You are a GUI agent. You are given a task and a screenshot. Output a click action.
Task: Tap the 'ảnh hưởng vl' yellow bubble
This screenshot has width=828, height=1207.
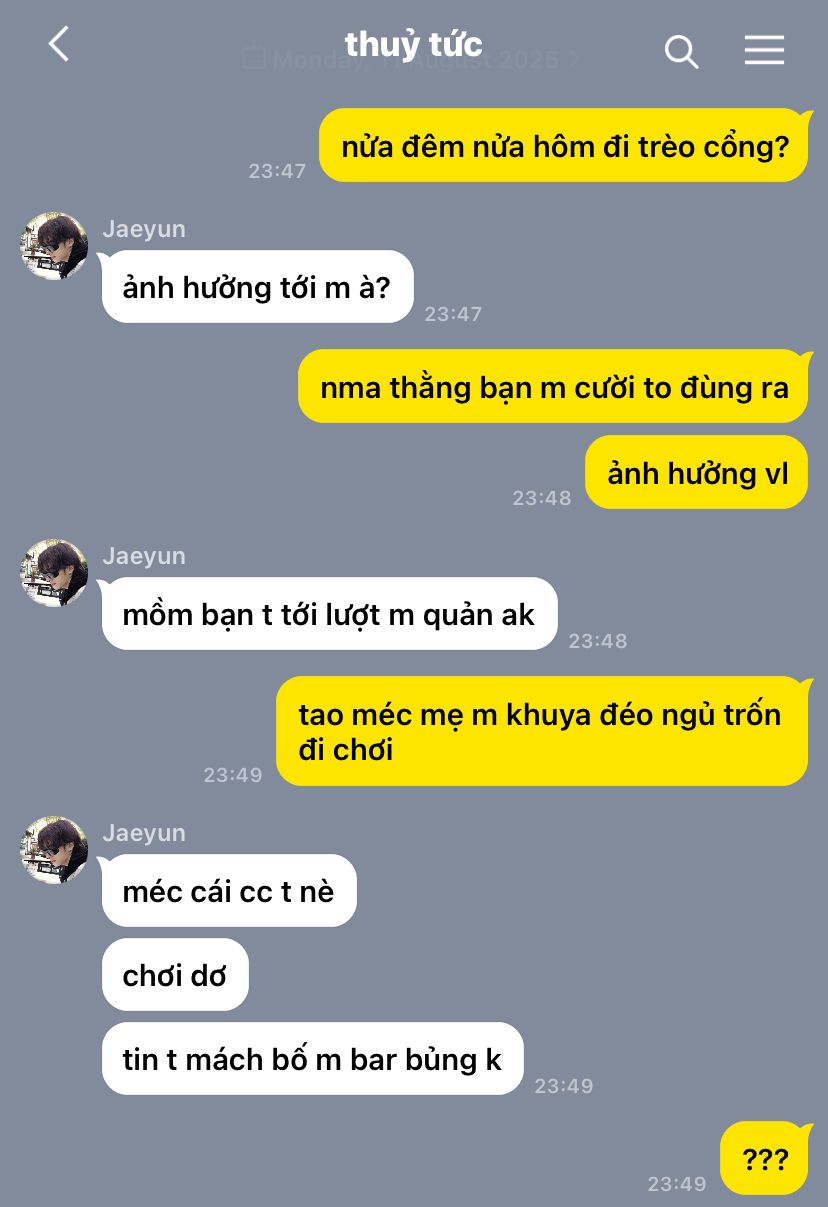pyautogui.click(x=697, y=472)
